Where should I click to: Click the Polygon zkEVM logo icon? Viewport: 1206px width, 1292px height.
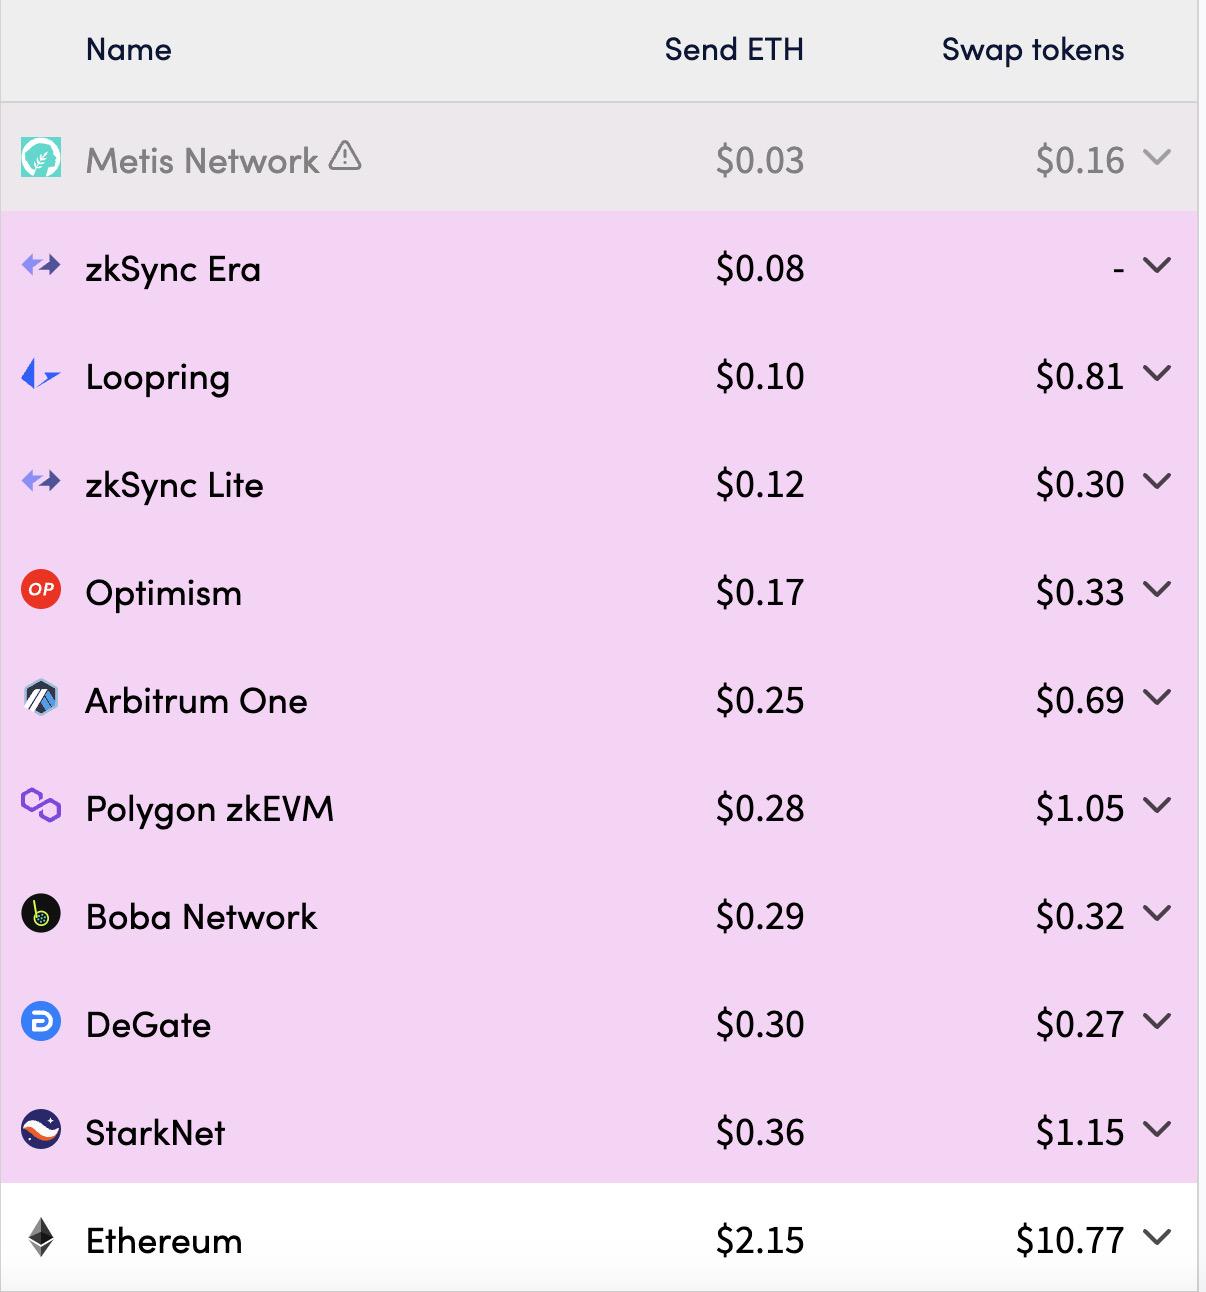[41, 805]
